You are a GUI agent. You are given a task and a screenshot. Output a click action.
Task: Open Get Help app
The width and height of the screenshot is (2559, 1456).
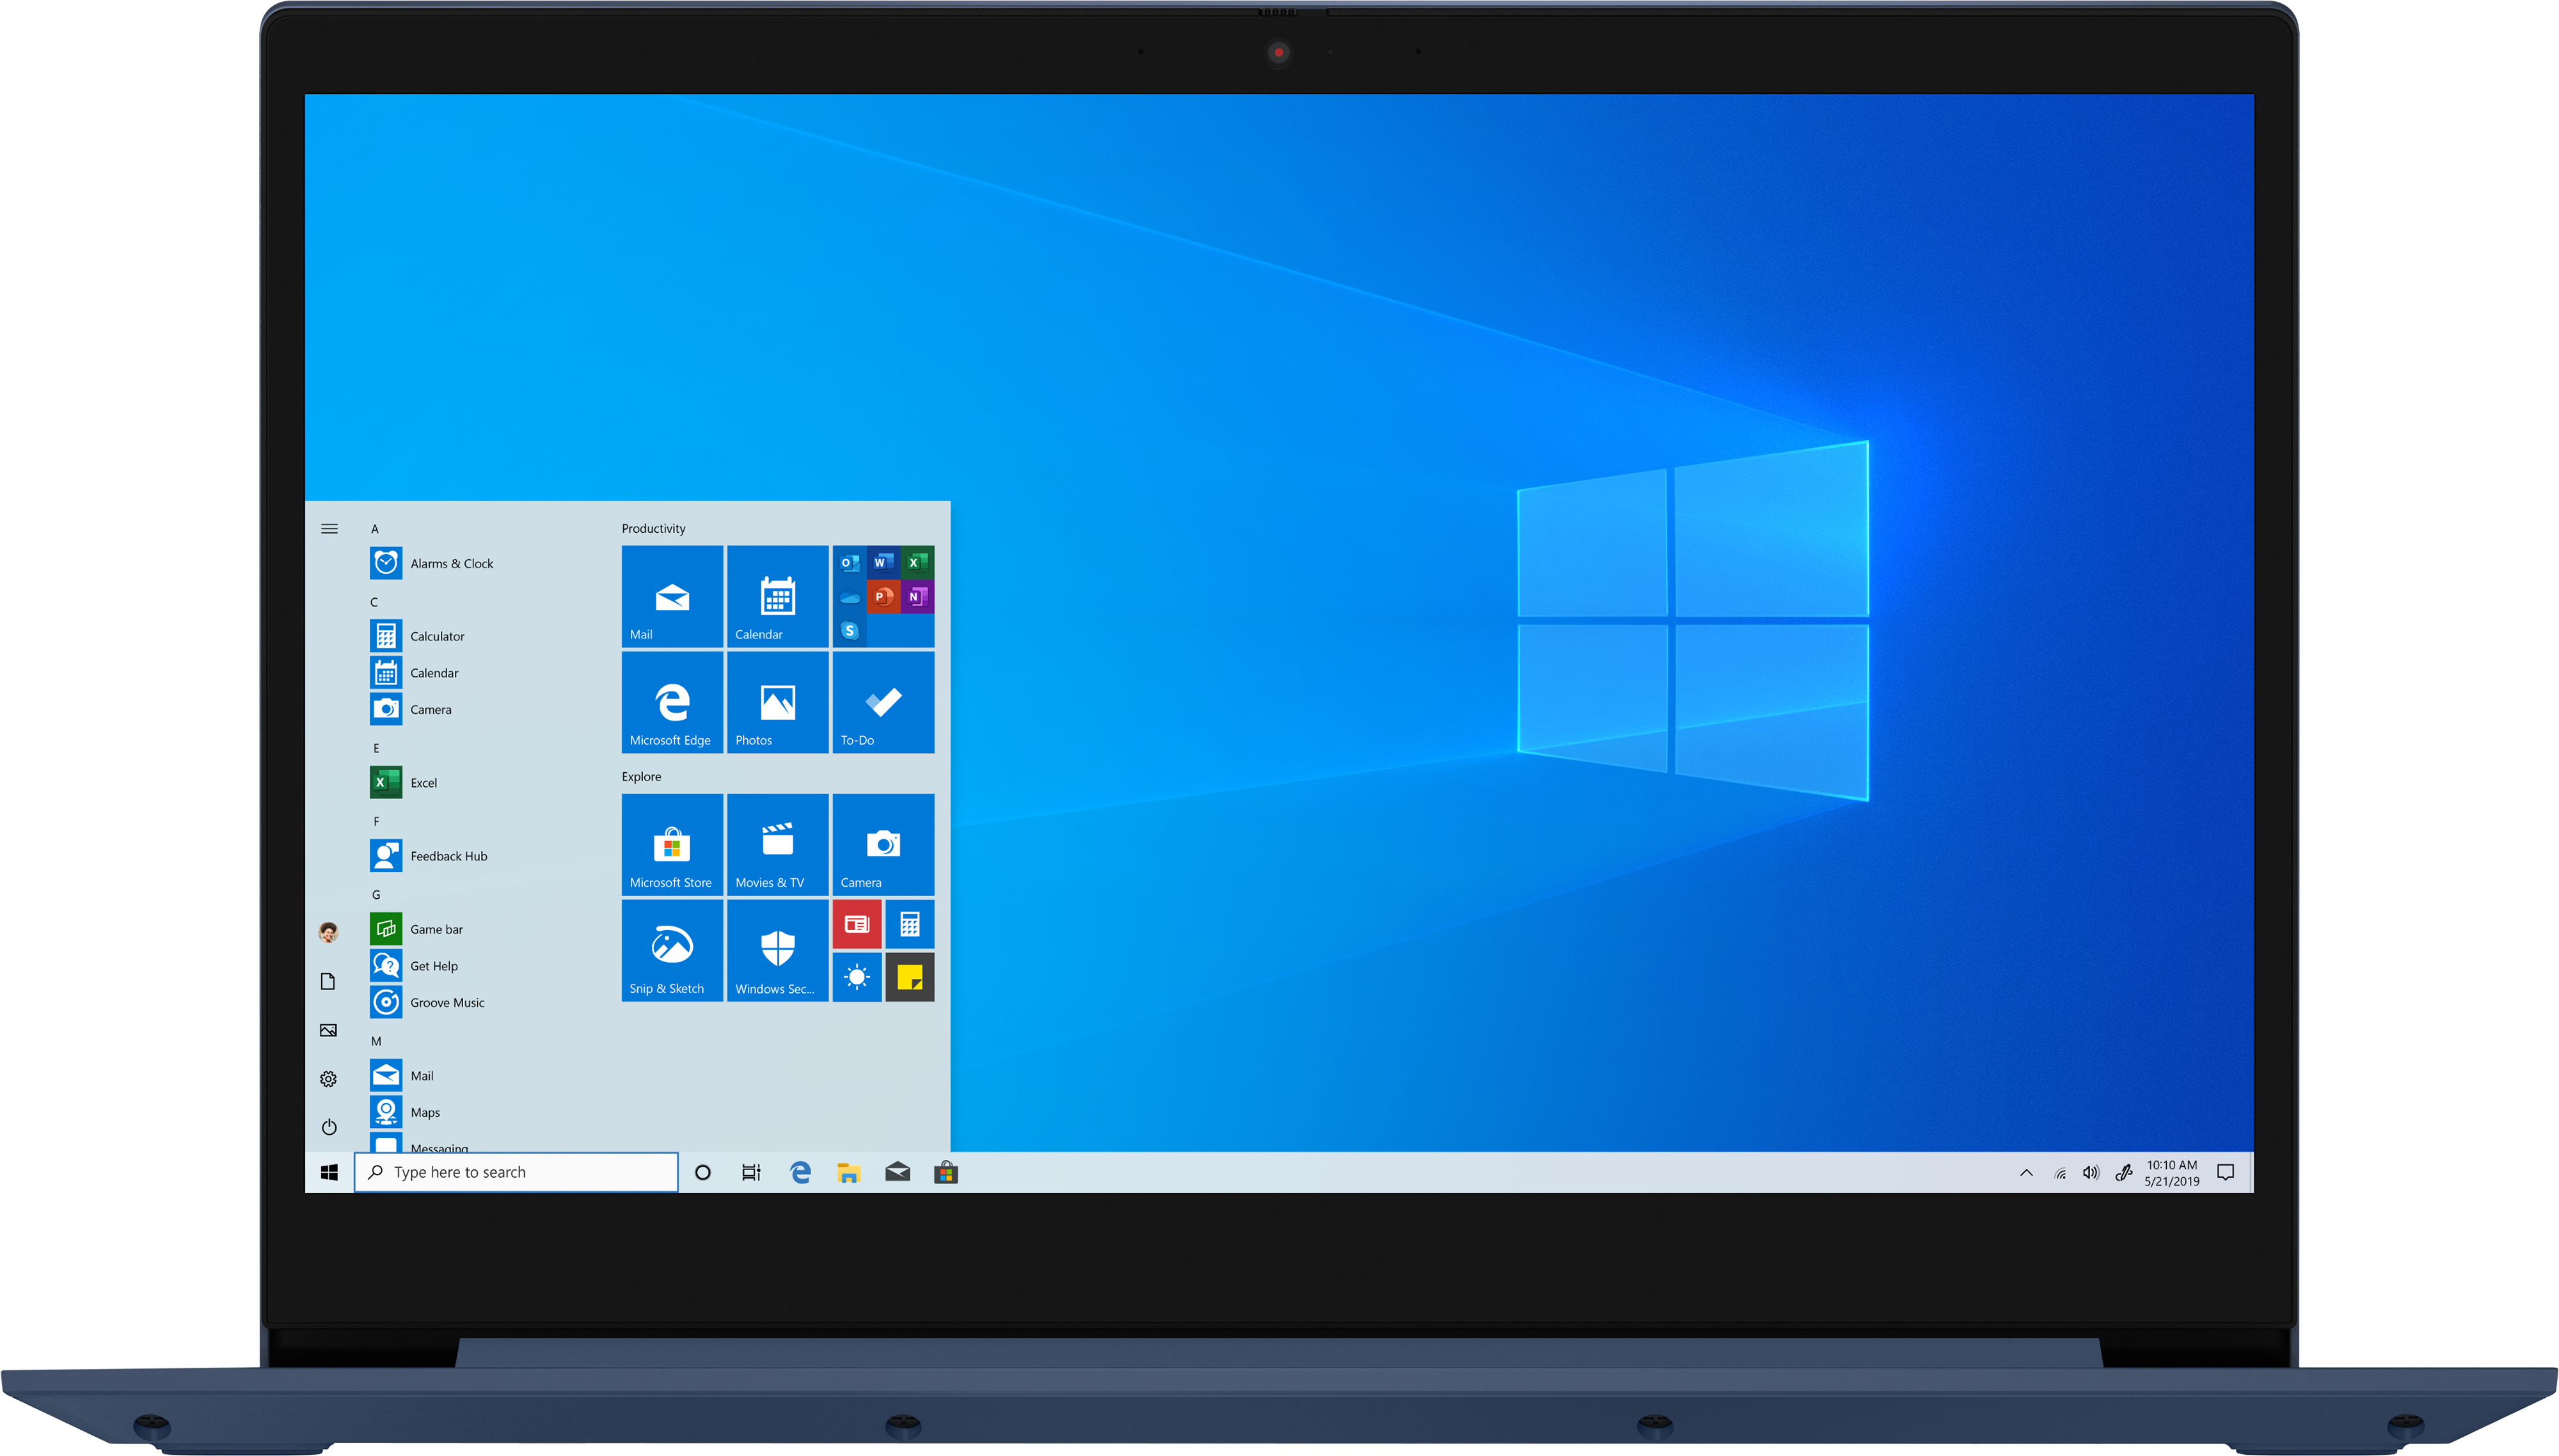tap(414, 966)
